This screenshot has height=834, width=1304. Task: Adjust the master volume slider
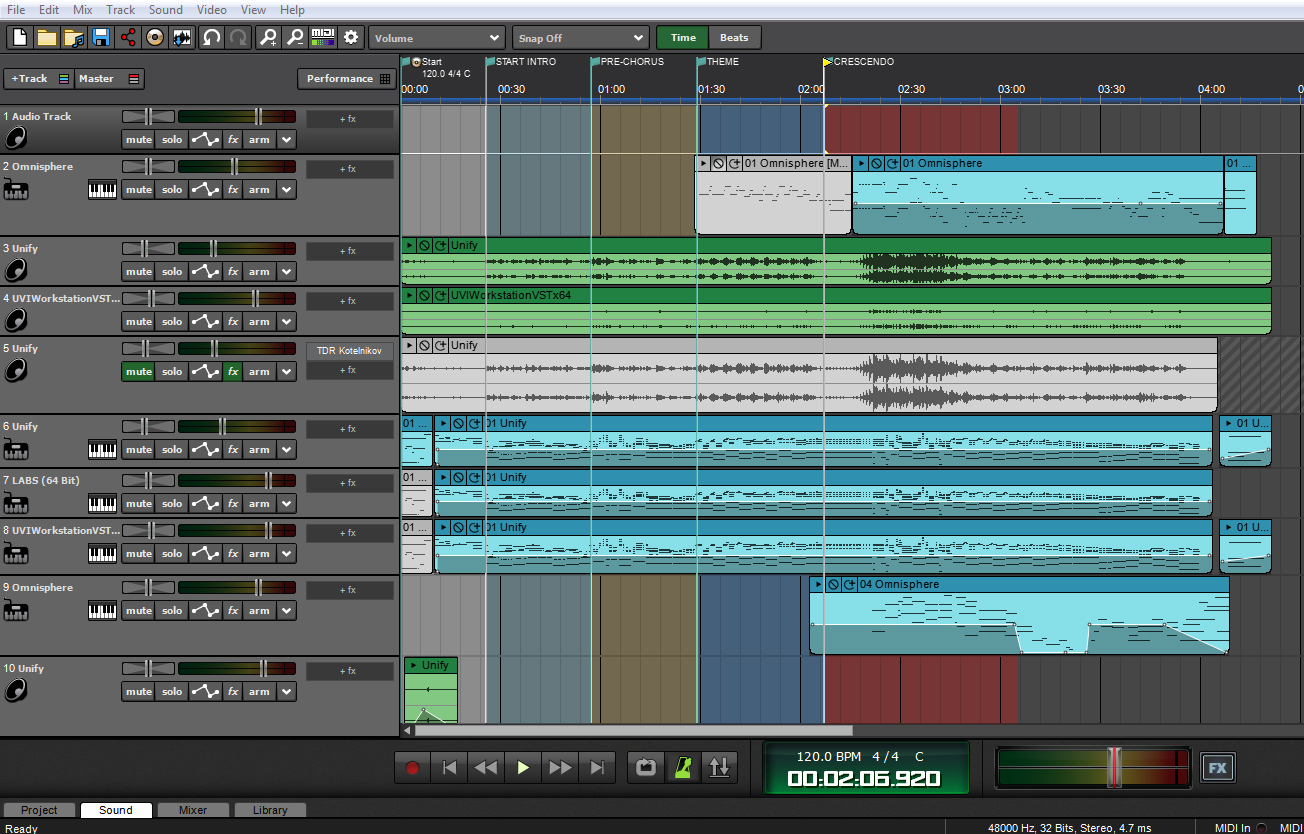click(x=1114, y=767)
